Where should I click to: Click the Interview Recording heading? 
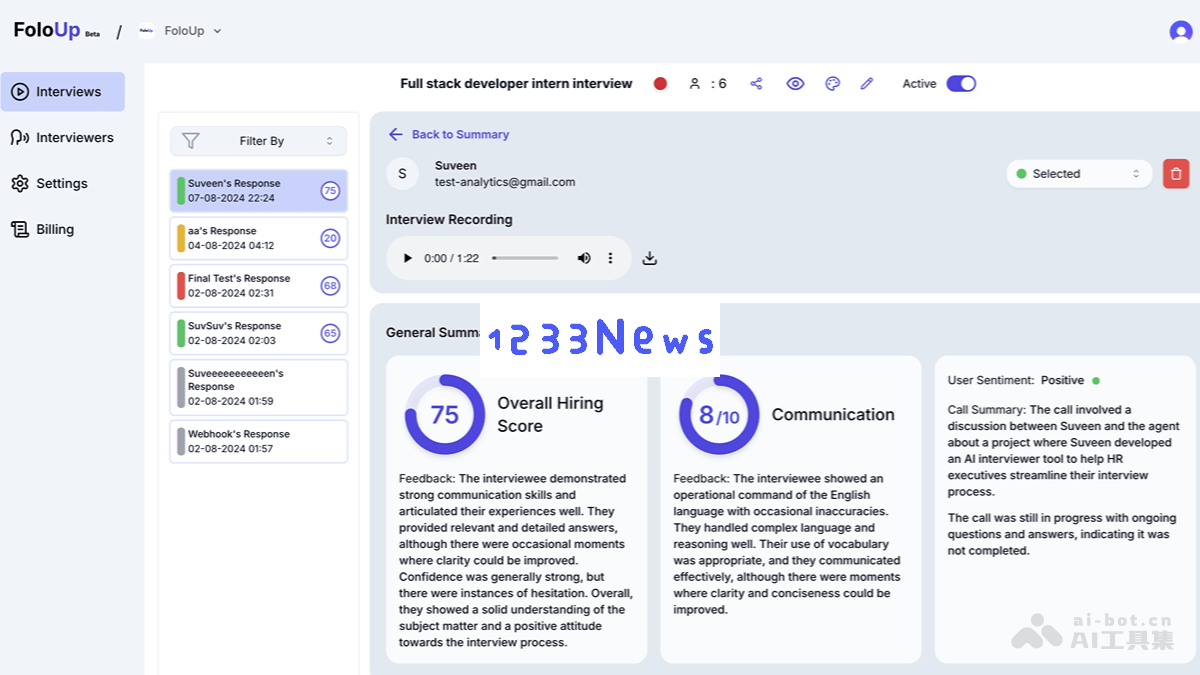coord(449,219)
